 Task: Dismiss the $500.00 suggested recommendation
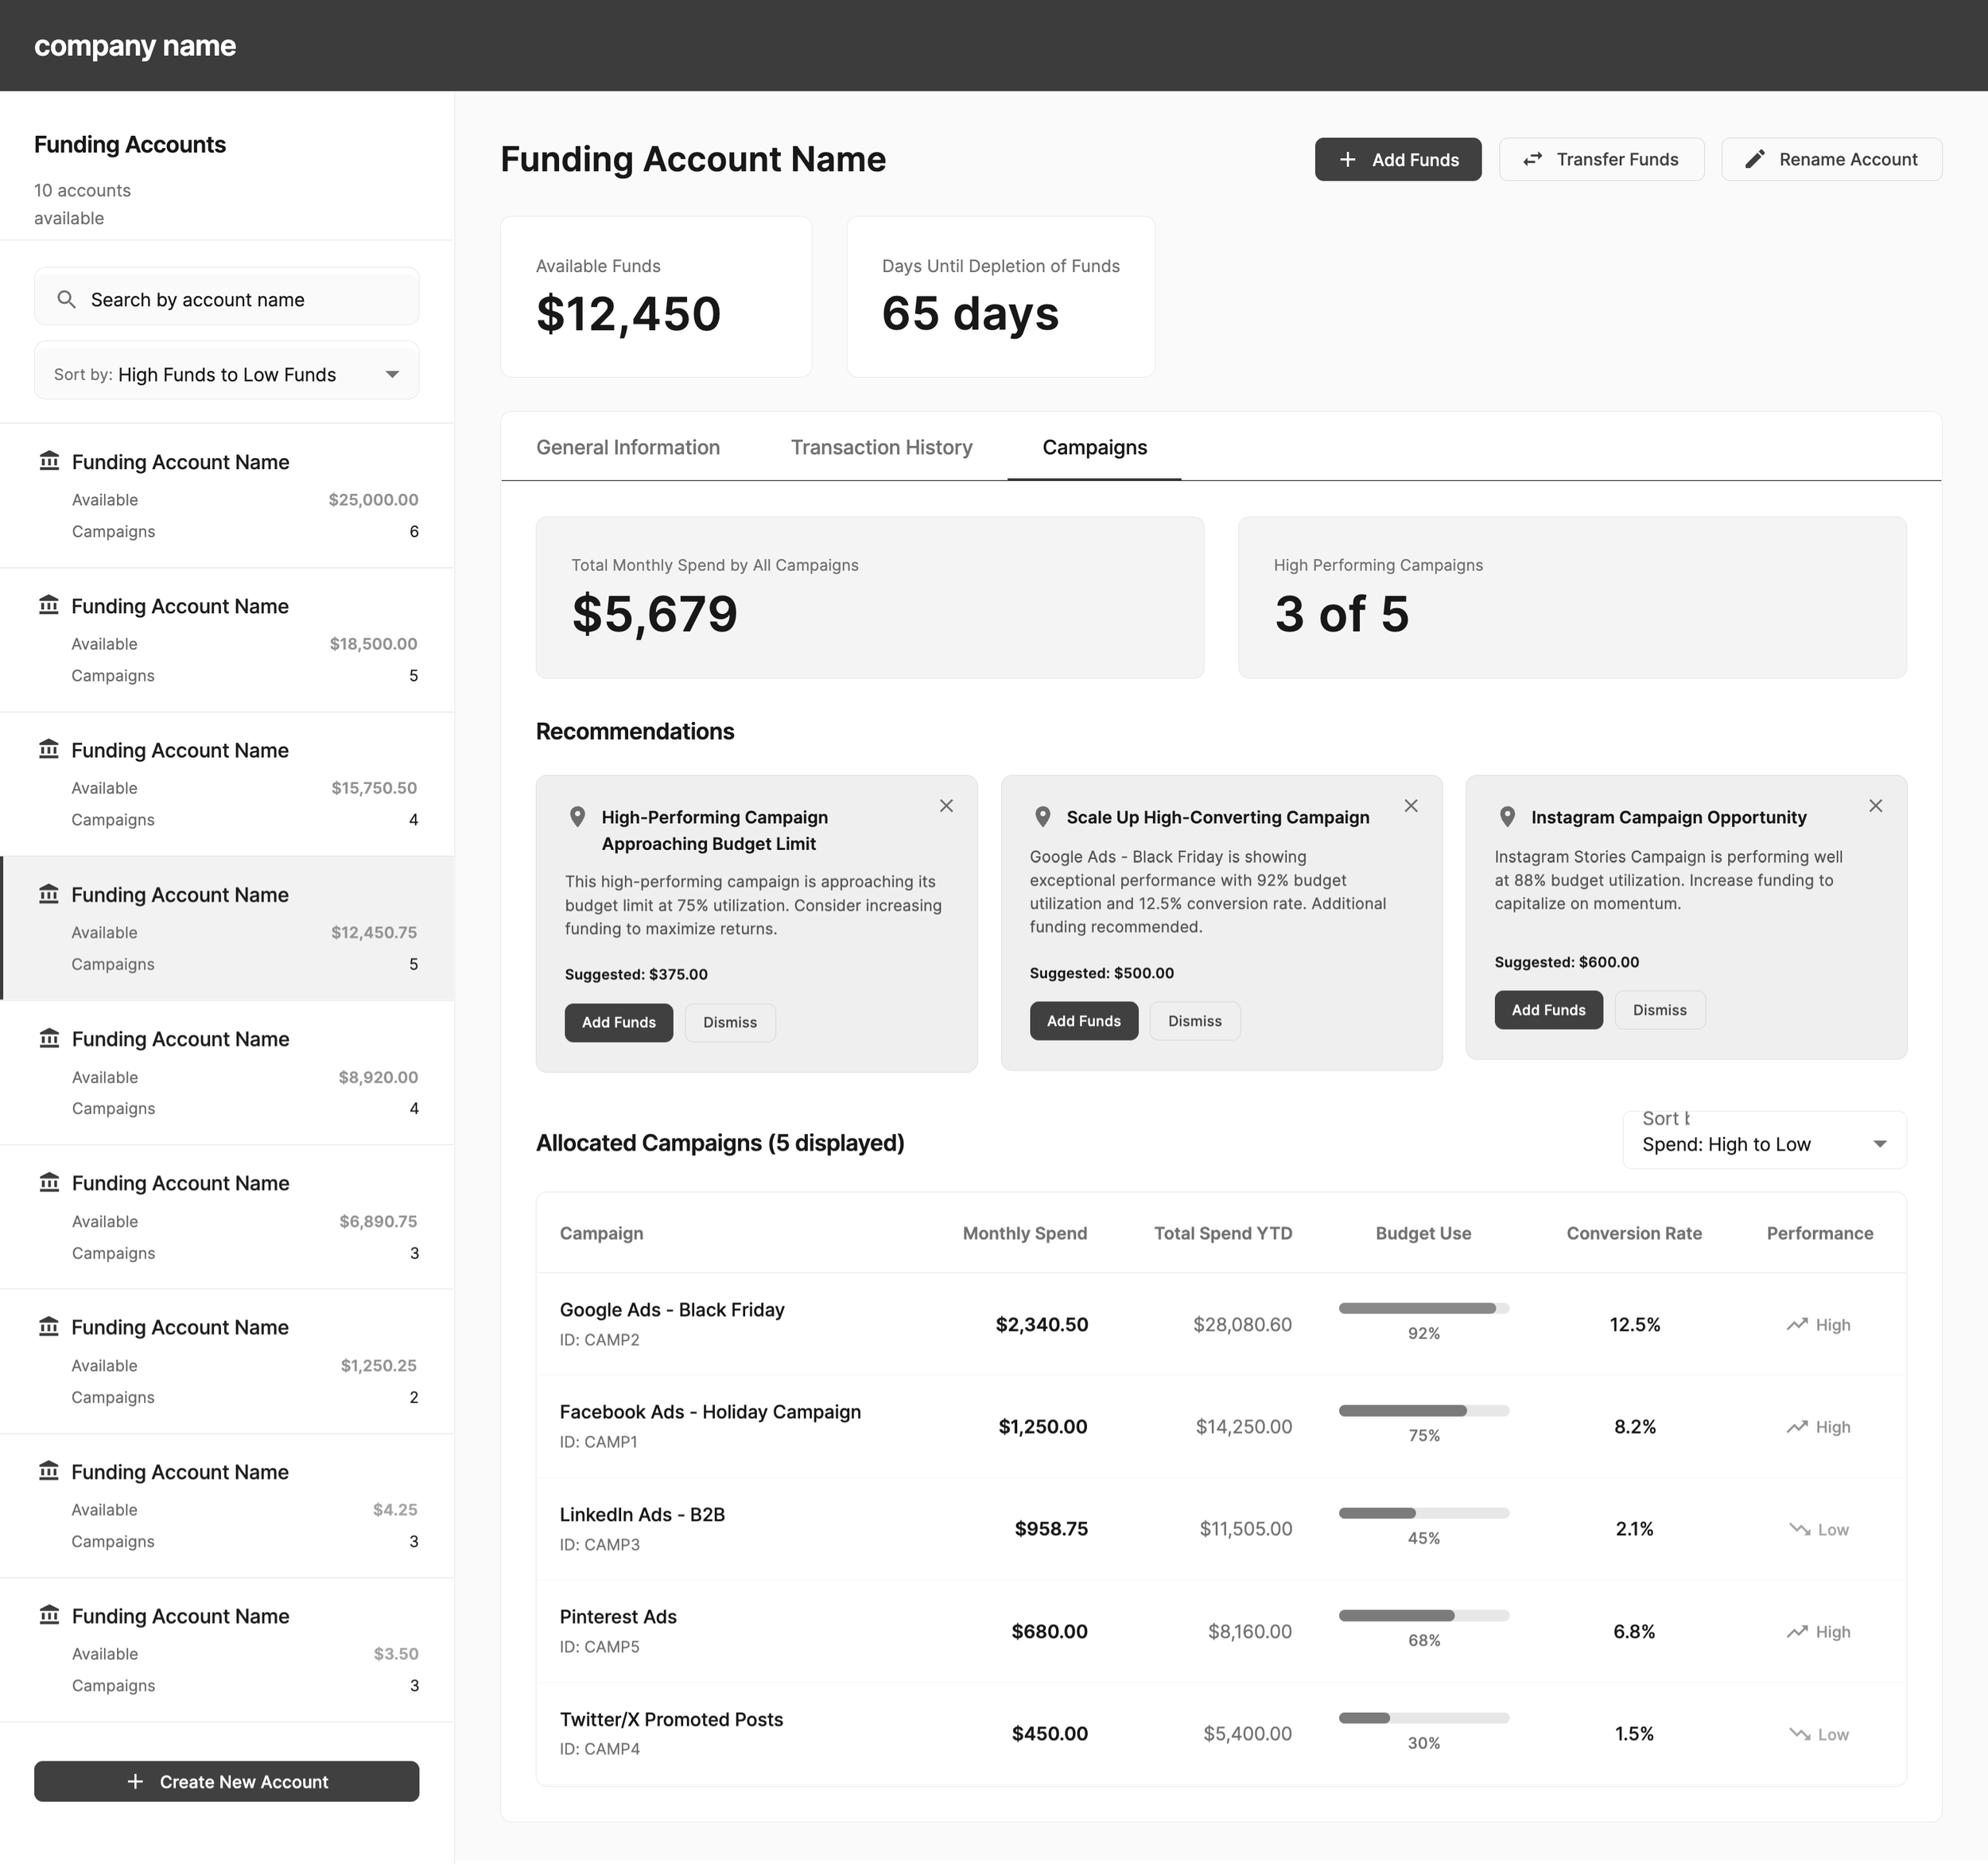(x=1194, y=1021)
